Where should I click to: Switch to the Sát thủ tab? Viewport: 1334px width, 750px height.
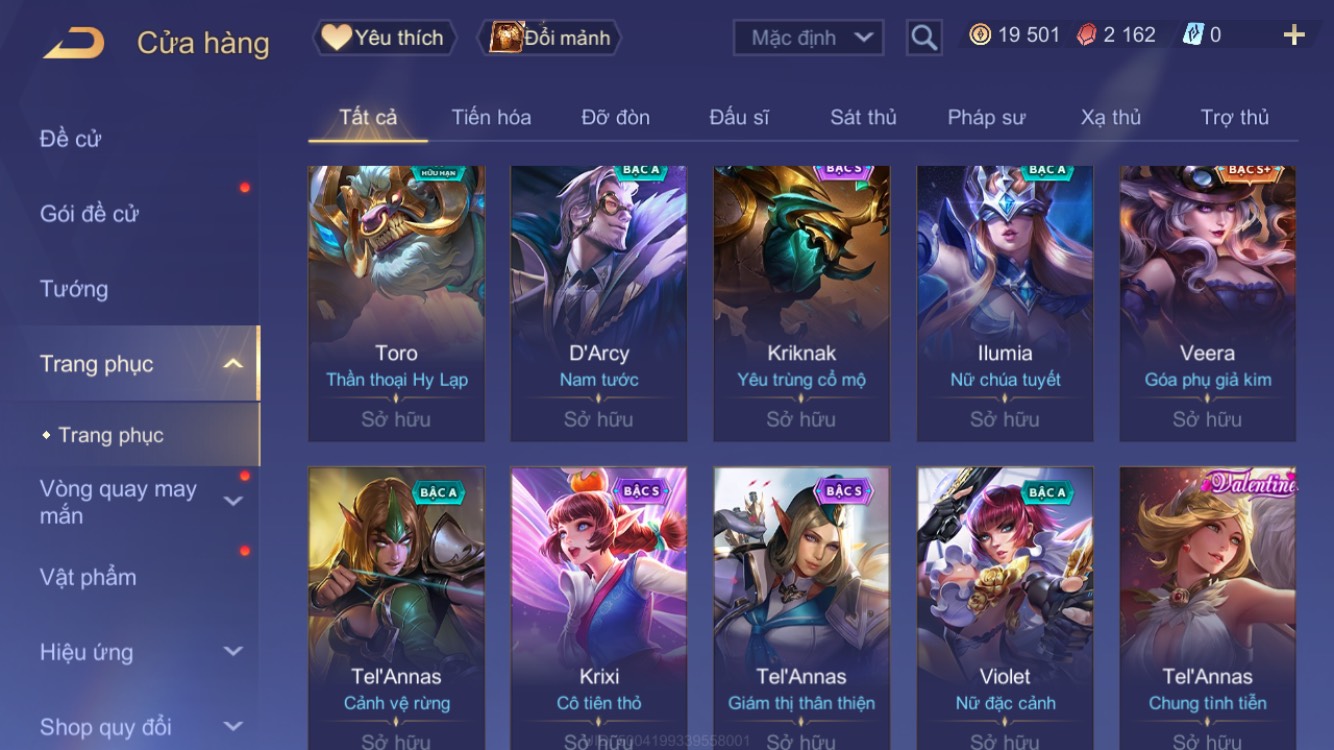[x=863, y=117]
